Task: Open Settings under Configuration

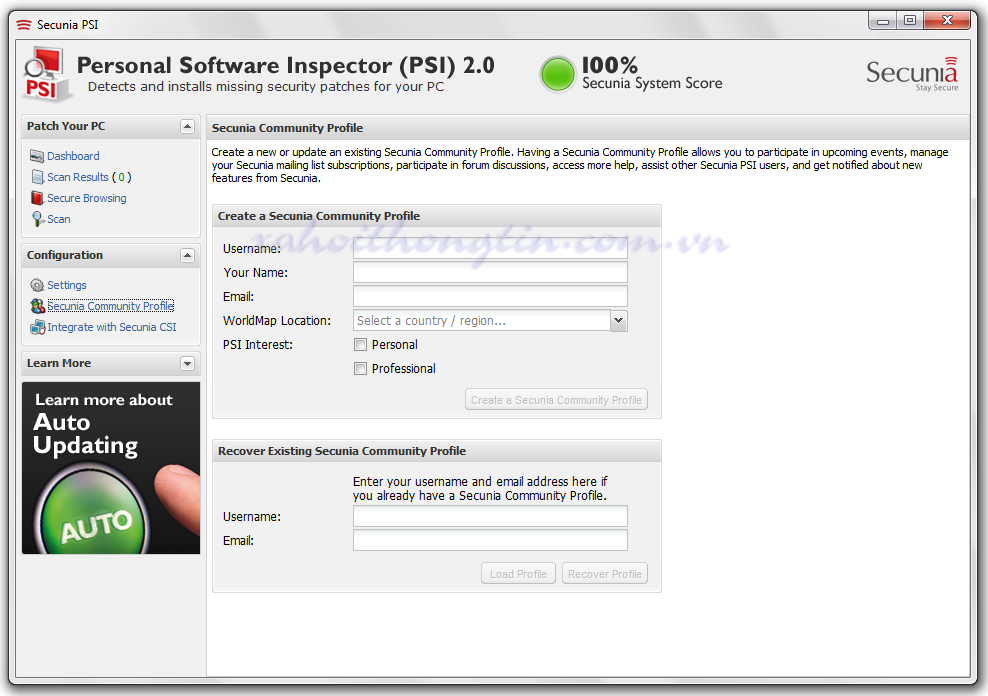Action: [x=67, y=285]
